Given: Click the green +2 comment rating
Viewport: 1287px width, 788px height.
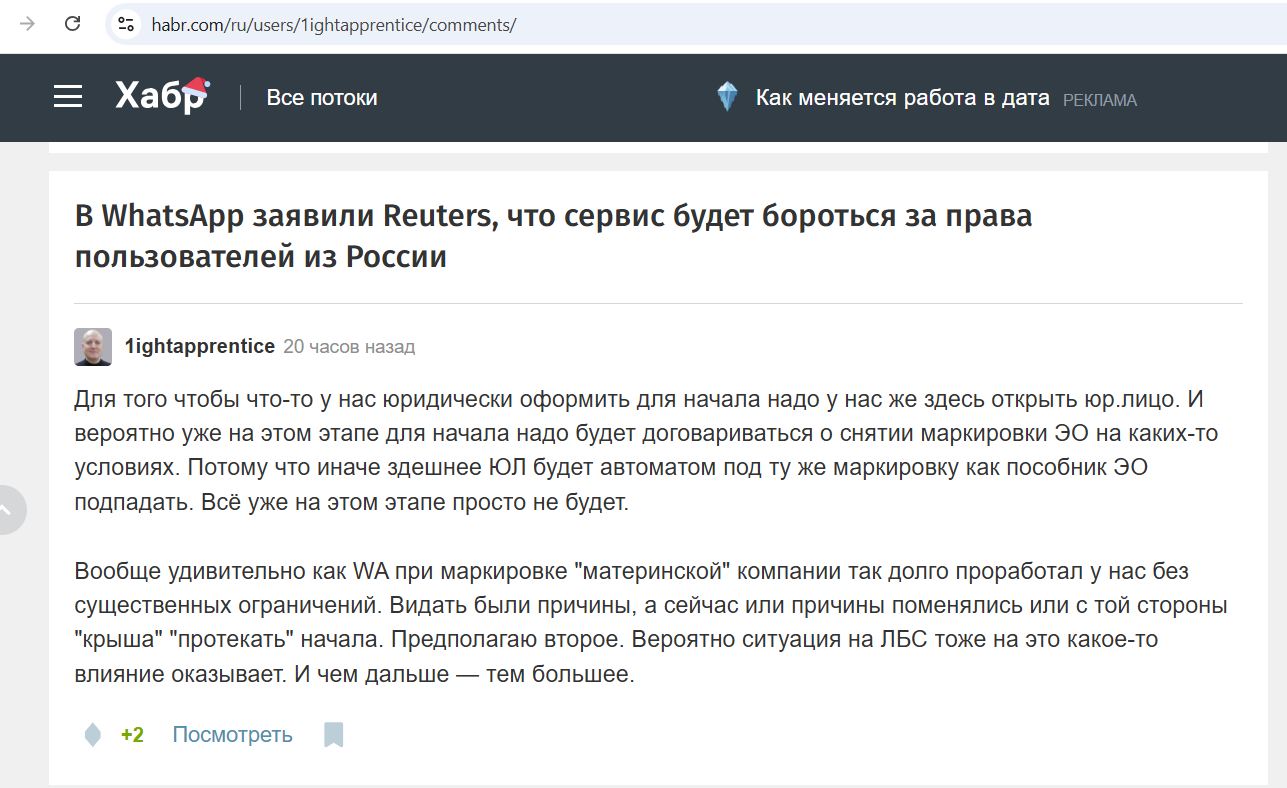Looking at the screenshot, I should click(x=130, y=733).
